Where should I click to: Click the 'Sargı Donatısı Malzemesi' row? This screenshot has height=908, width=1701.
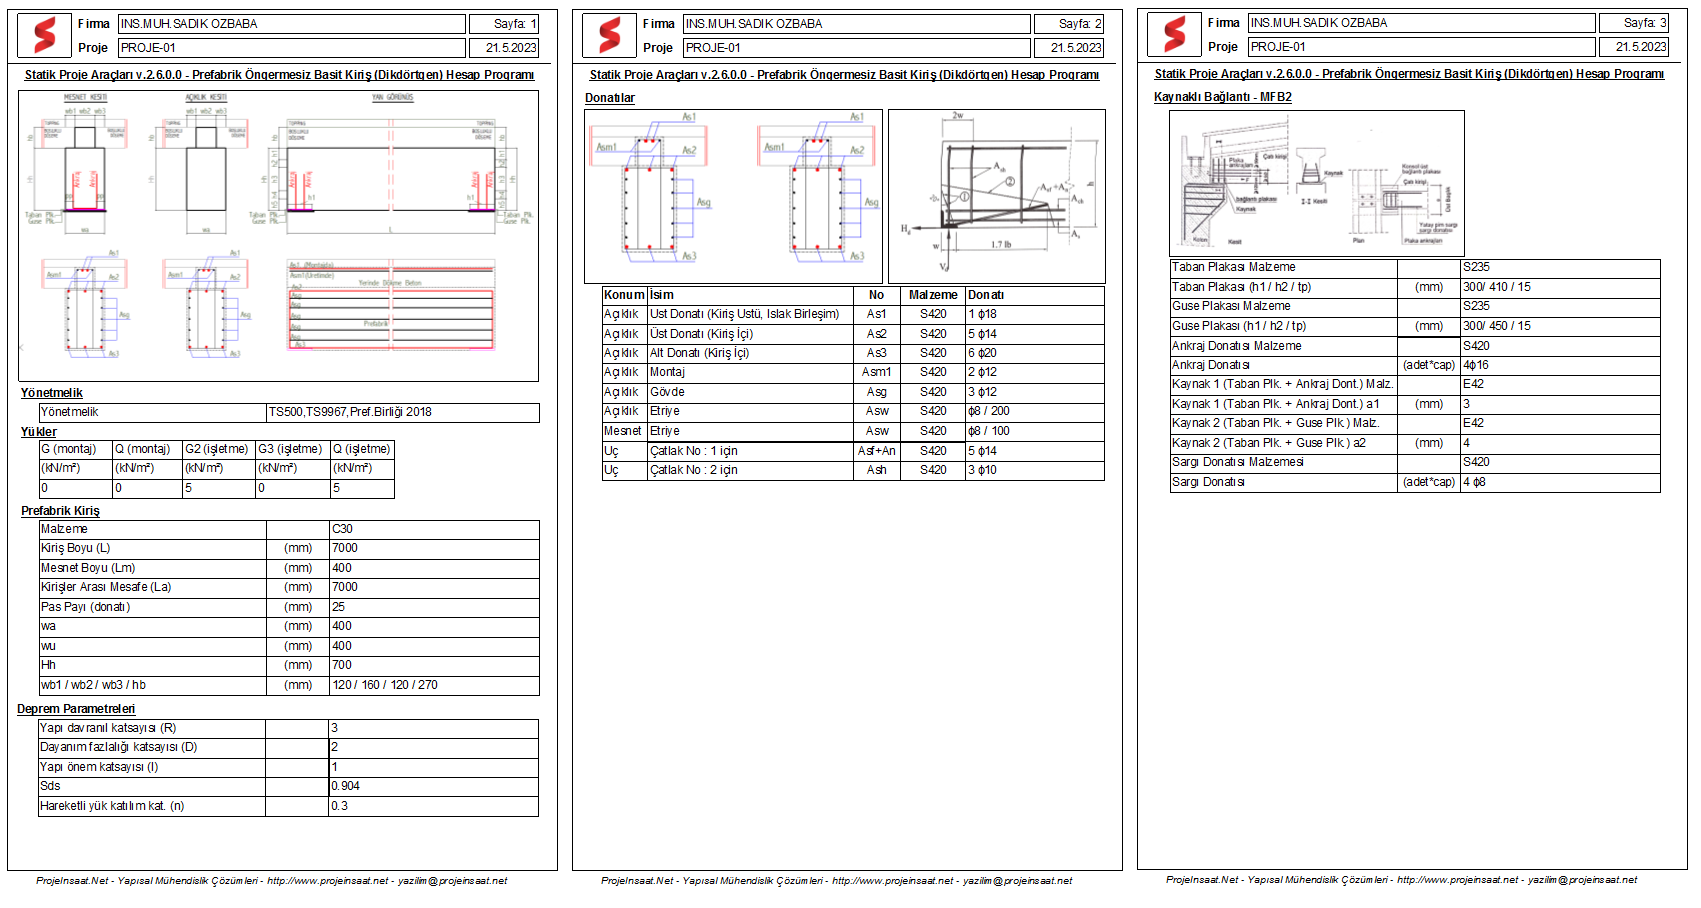pos(1415,462)
